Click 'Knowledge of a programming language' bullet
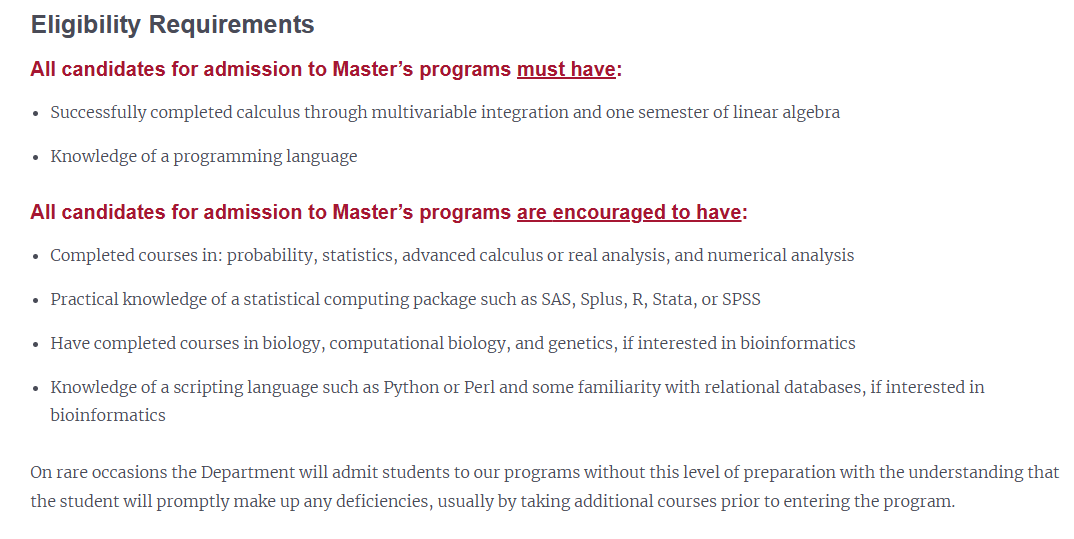The width and height of the screenshot is (1074, 539). click(x=203, y=156)
